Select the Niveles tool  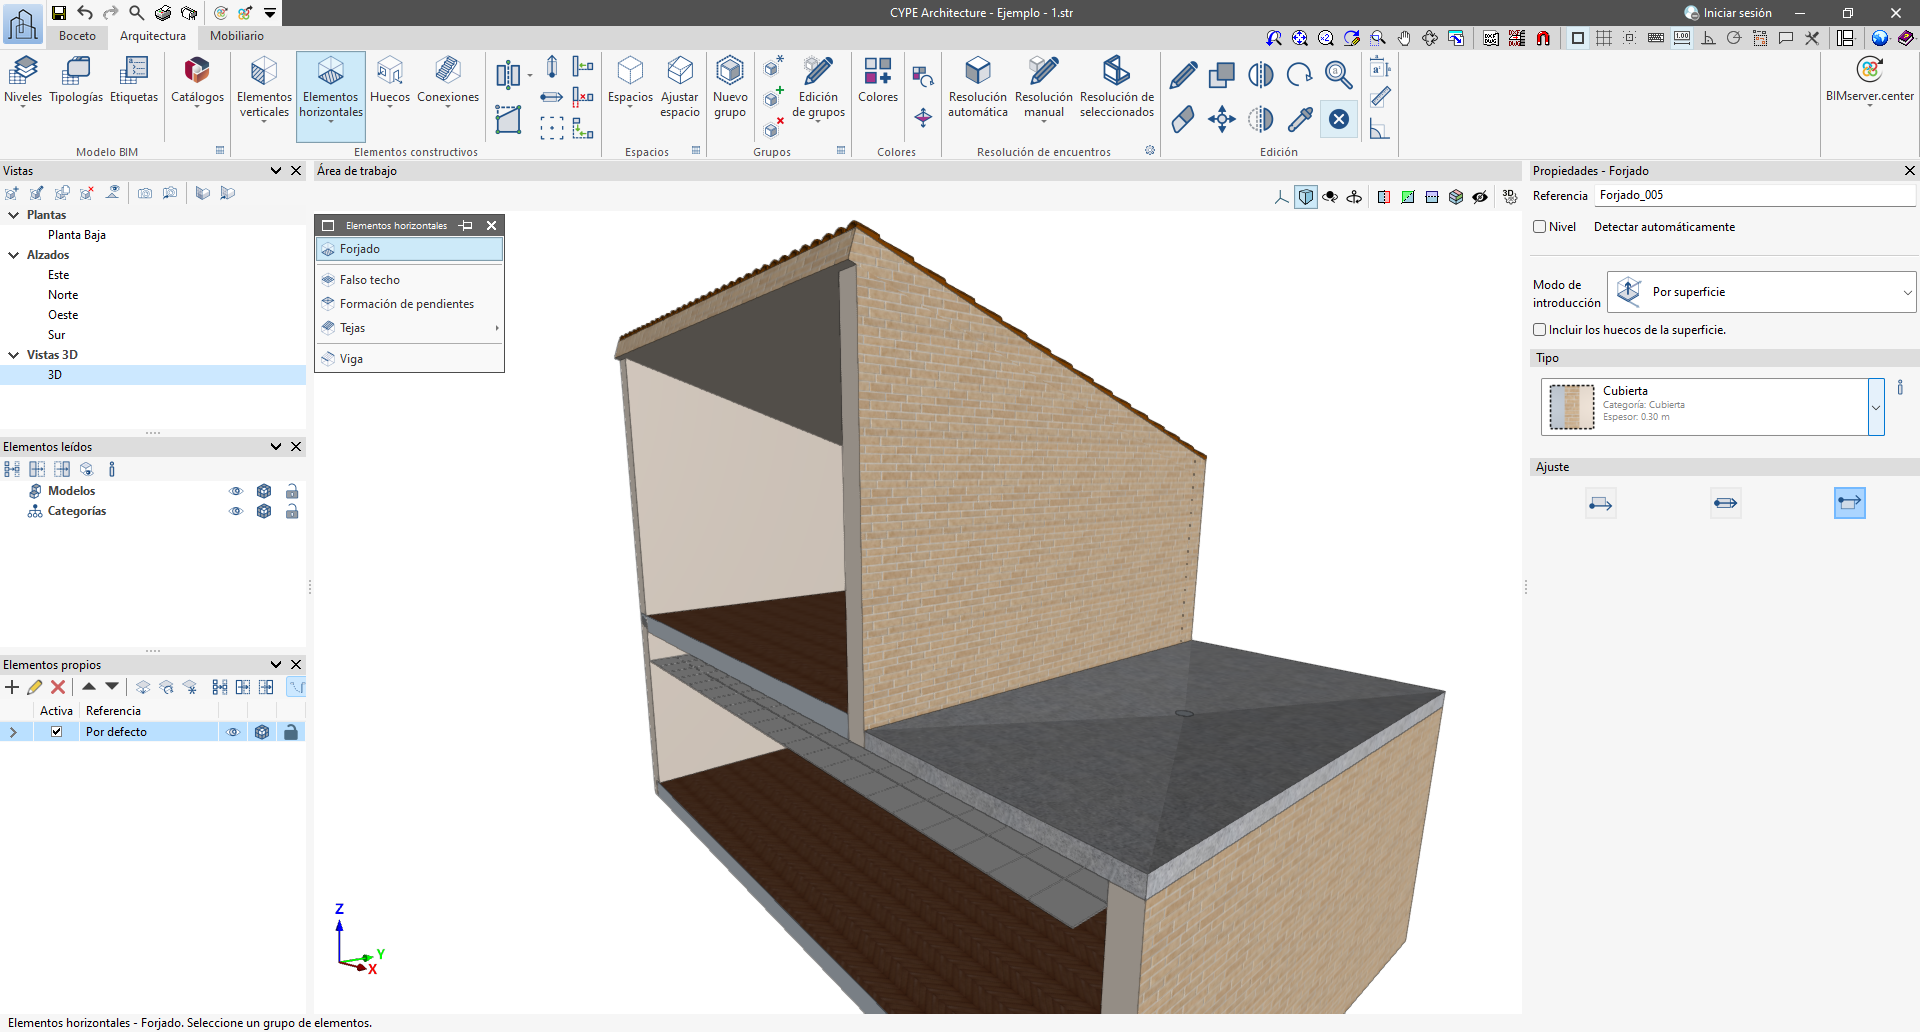pos(23,80)
